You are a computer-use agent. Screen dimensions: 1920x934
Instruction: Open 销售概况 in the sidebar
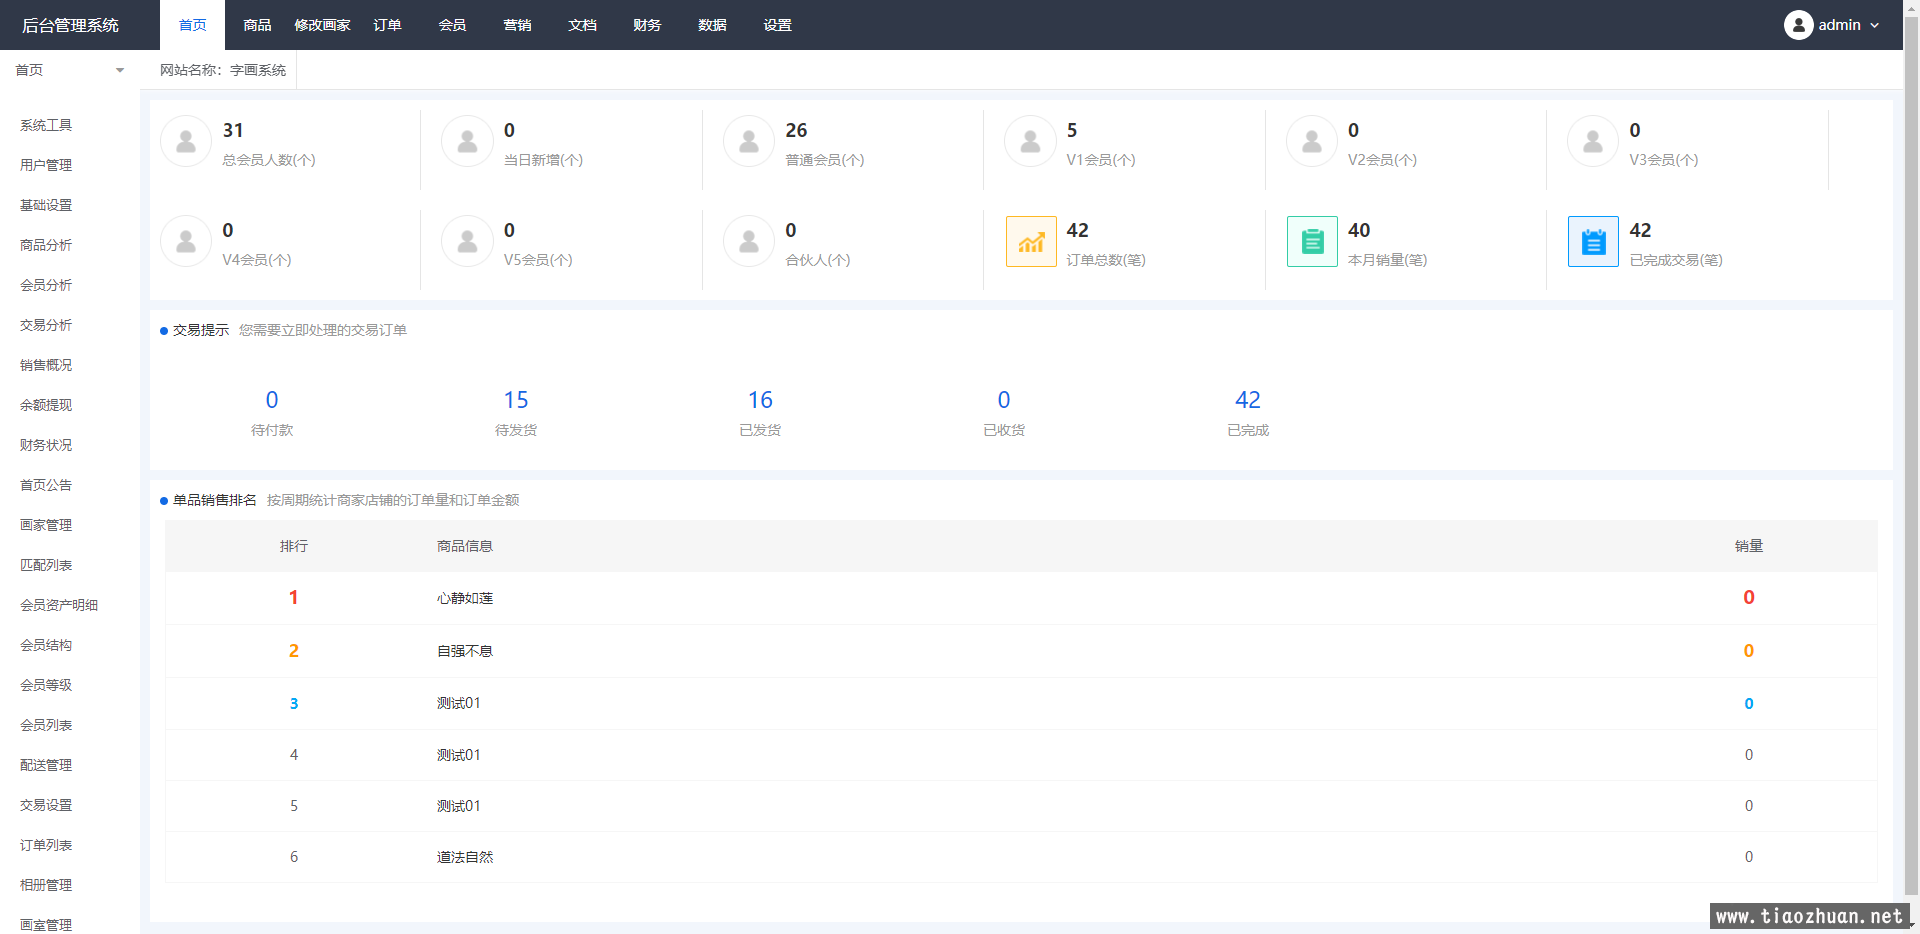click(46, 365)
